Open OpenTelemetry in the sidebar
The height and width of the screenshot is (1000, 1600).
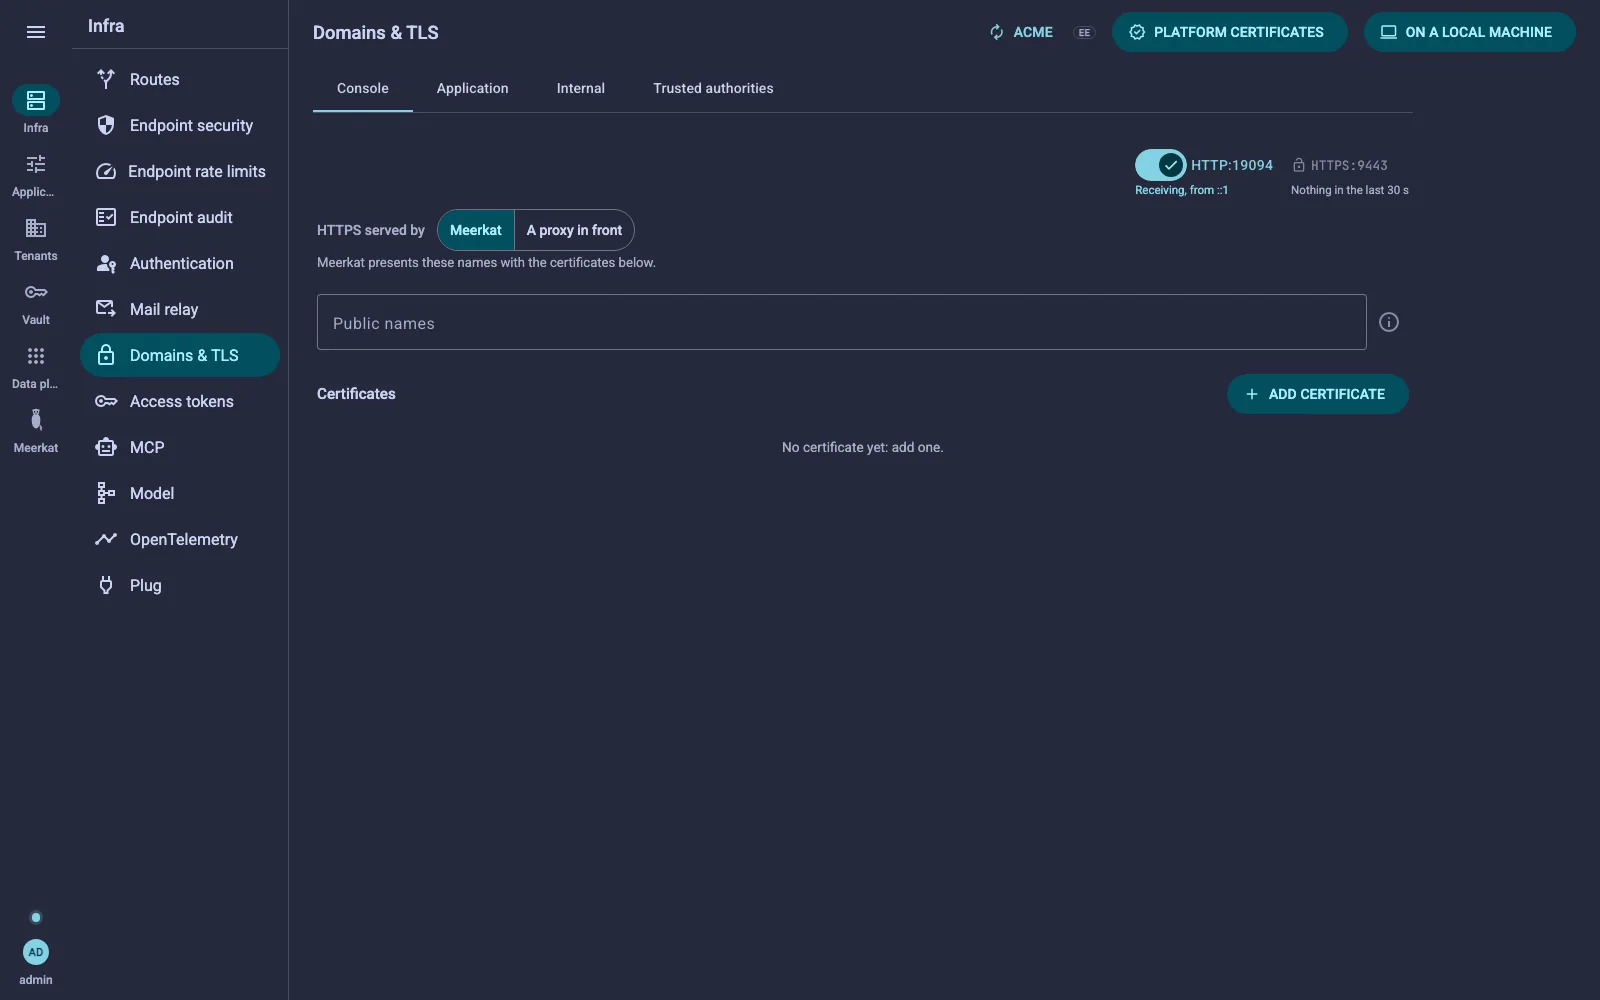180,539
